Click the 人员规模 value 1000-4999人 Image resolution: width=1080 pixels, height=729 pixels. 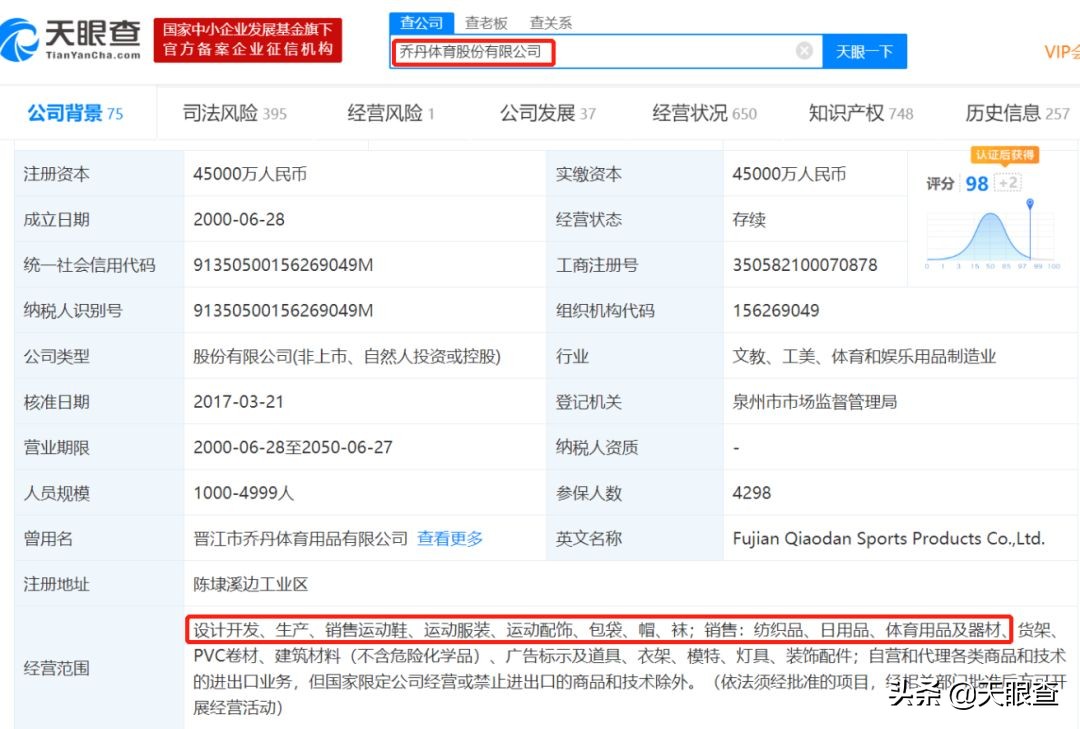pos(244,493)
